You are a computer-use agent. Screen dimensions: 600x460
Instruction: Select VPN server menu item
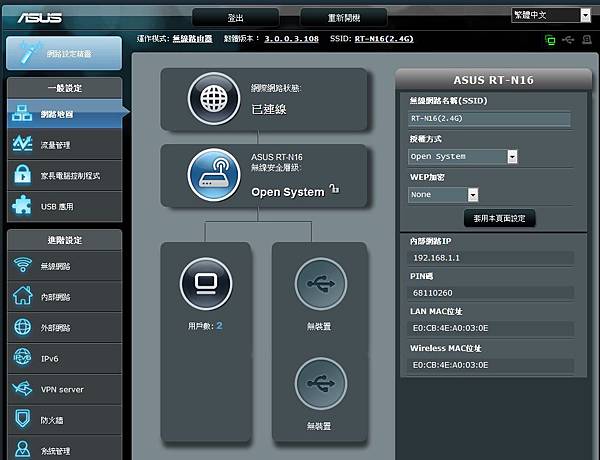tap(64, 389)
